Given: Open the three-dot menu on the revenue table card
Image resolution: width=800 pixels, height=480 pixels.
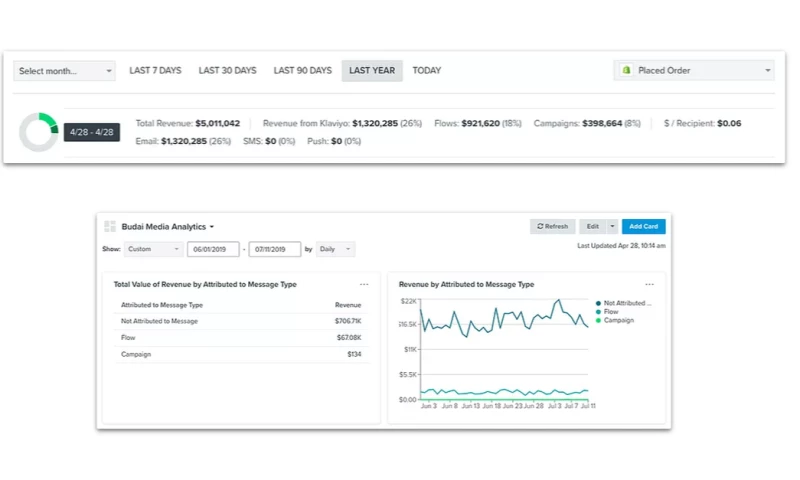Looking at the screenshot, I should click(364, 285).
